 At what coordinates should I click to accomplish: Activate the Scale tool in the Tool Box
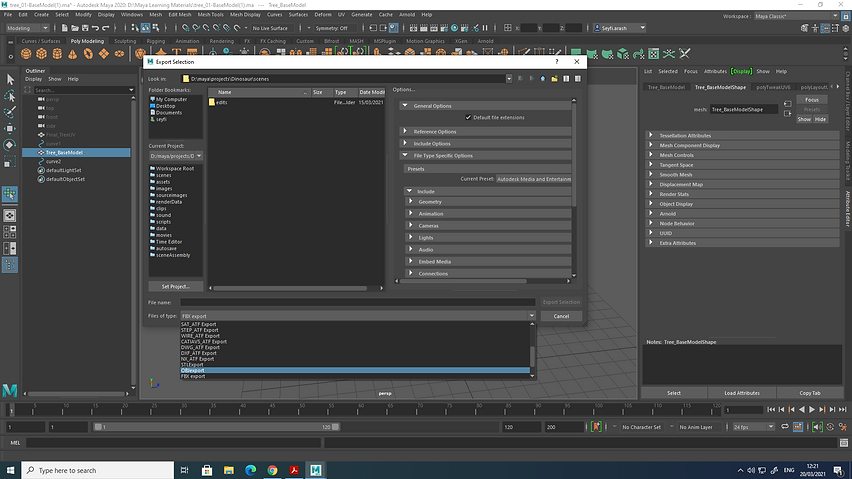[10, 162]
